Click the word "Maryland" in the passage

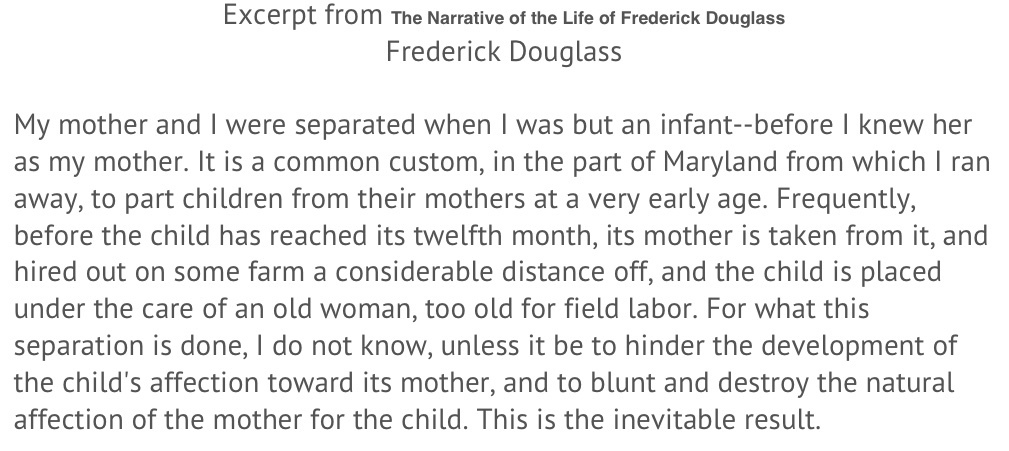[720, 161]
